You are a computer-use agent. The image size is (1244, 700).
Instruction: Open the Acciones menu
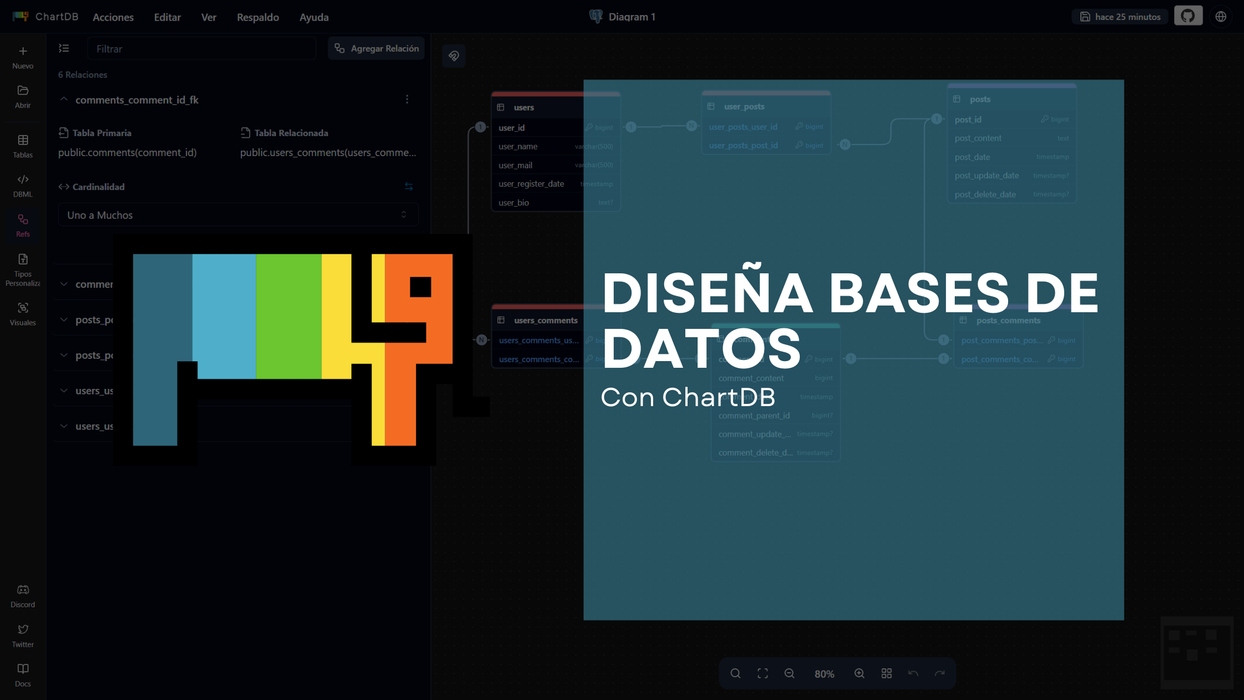(x=113, y=17)
